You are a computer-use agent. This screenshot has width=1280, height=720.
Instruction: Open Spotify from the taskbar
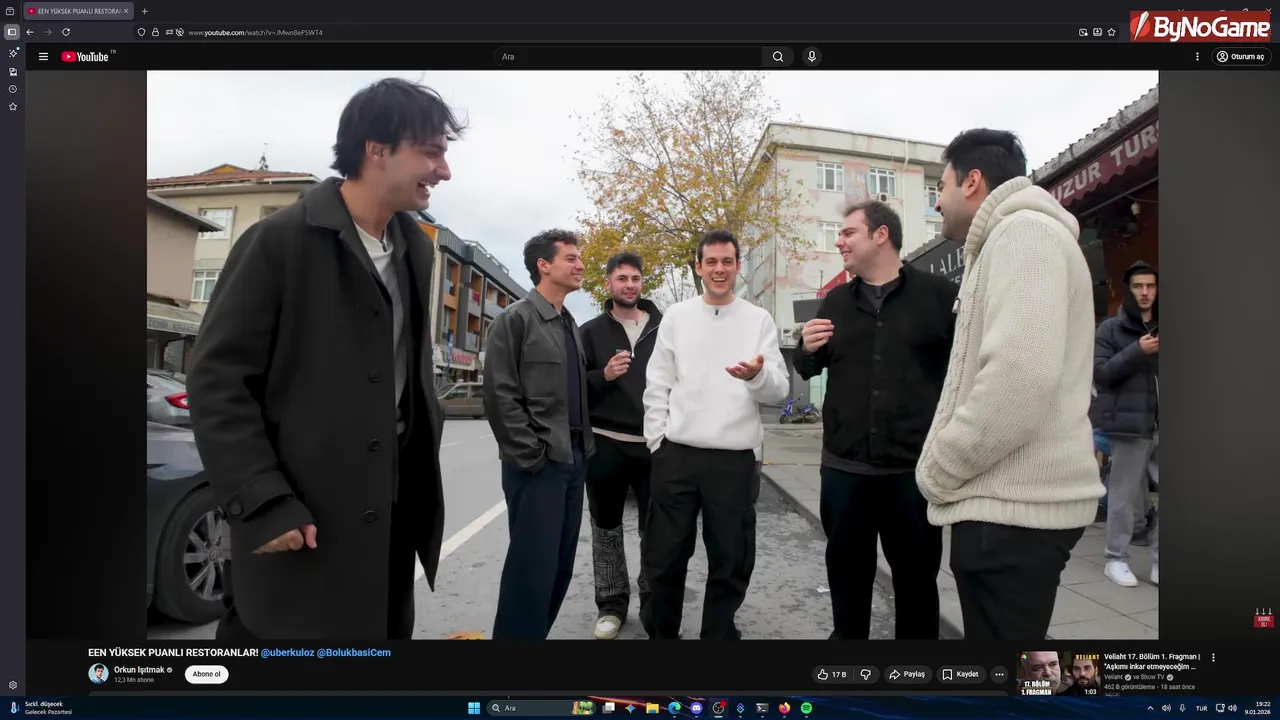(806, 708)
